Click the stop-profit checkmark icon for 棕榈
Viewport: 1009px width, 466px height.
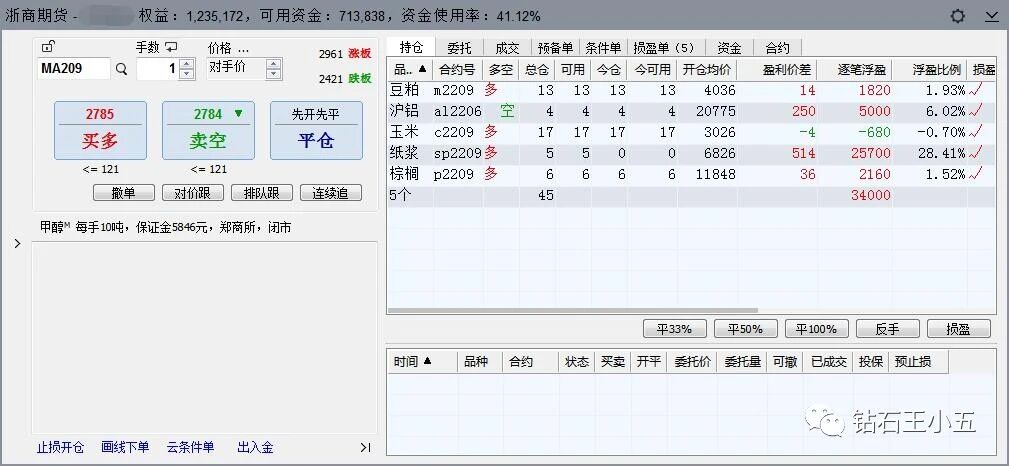977,174
